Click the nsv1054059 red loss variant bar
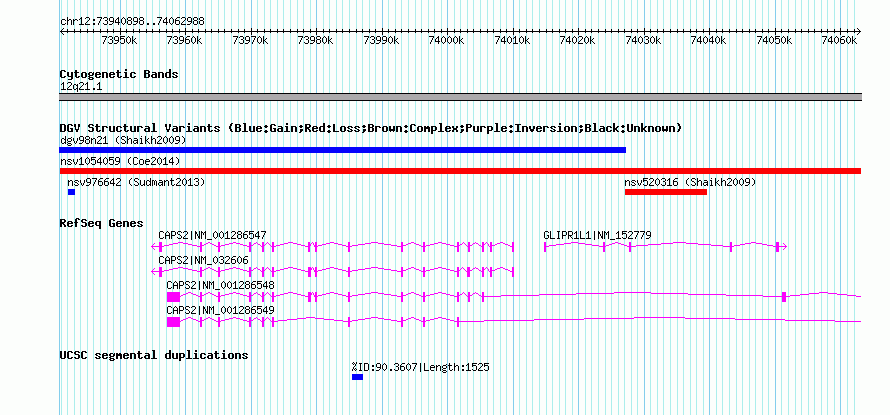 (460, 171)
